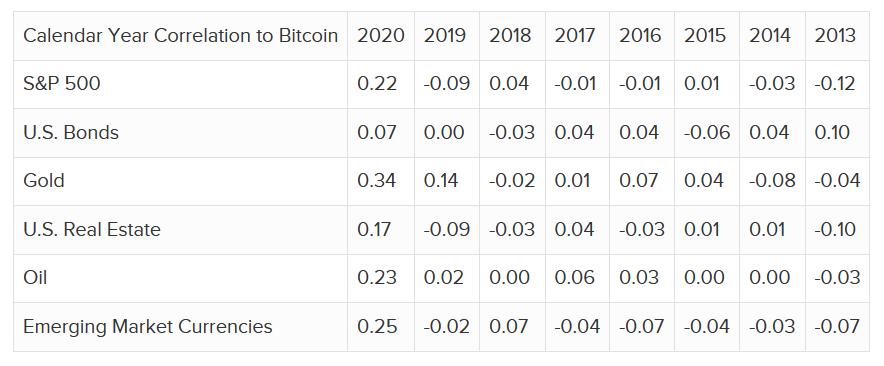Select Emerging Market Currencies 2020 value 0.25

point(377,327)
